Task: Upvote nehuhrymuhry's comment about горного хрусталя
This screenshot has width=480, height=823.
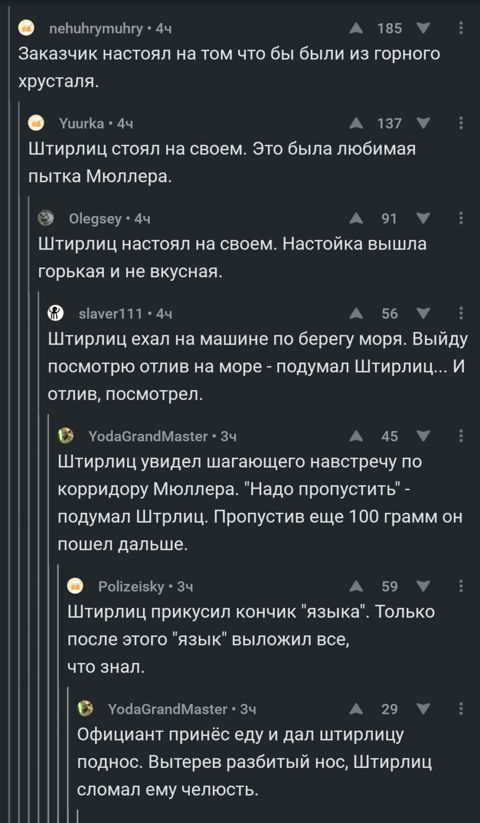Action: tap(356, 28)
